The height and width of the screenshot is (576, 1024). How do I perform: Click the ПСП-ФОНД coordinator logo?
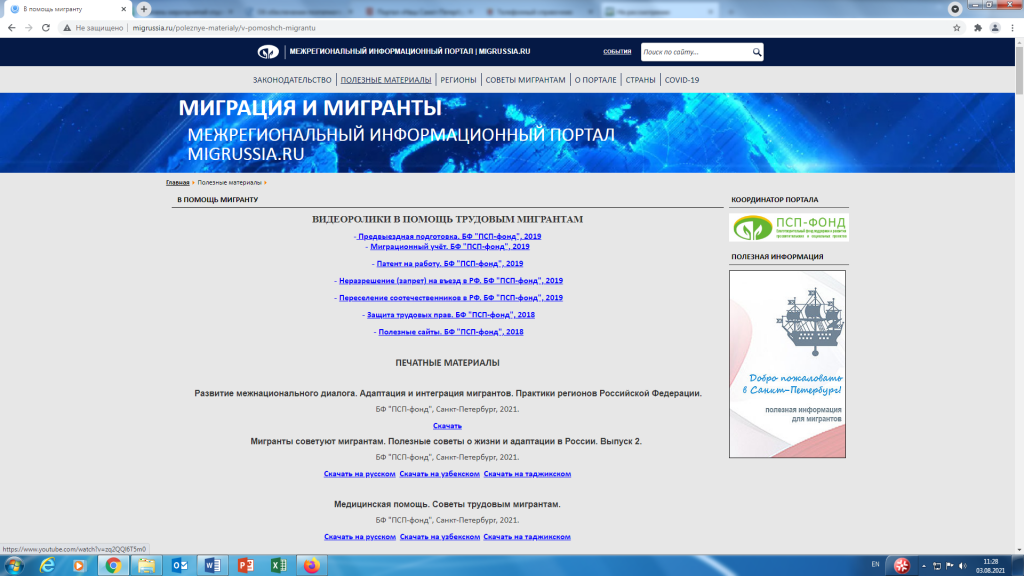(789, 228)
